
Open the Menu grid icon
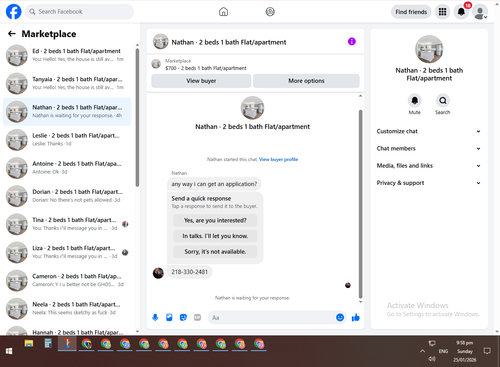point(442,12)
